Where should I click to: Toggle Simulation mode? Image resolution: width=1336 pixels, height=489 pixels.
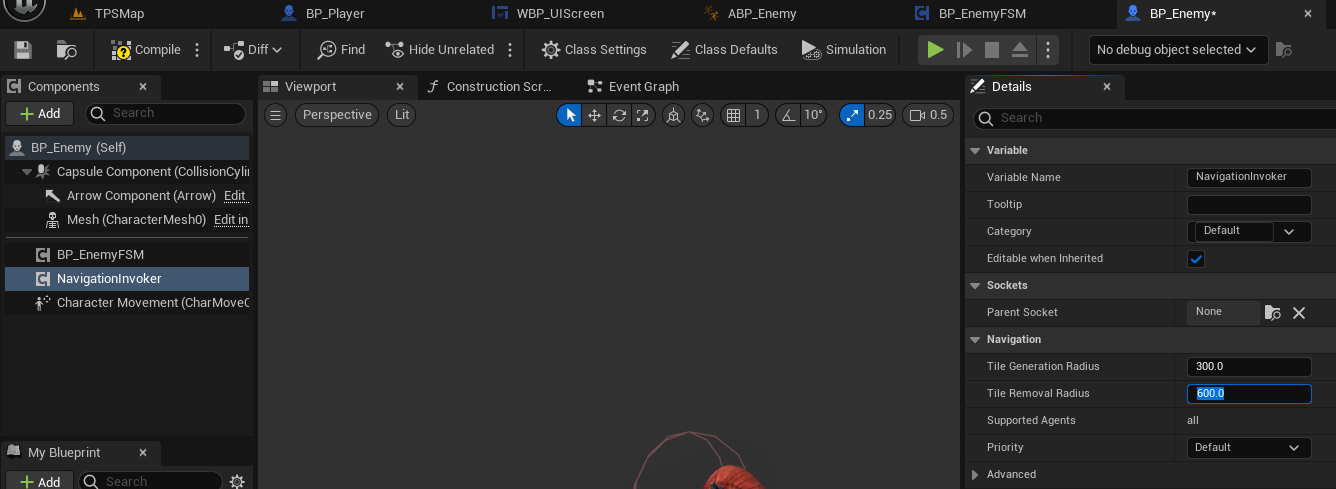tap(844, 50)
